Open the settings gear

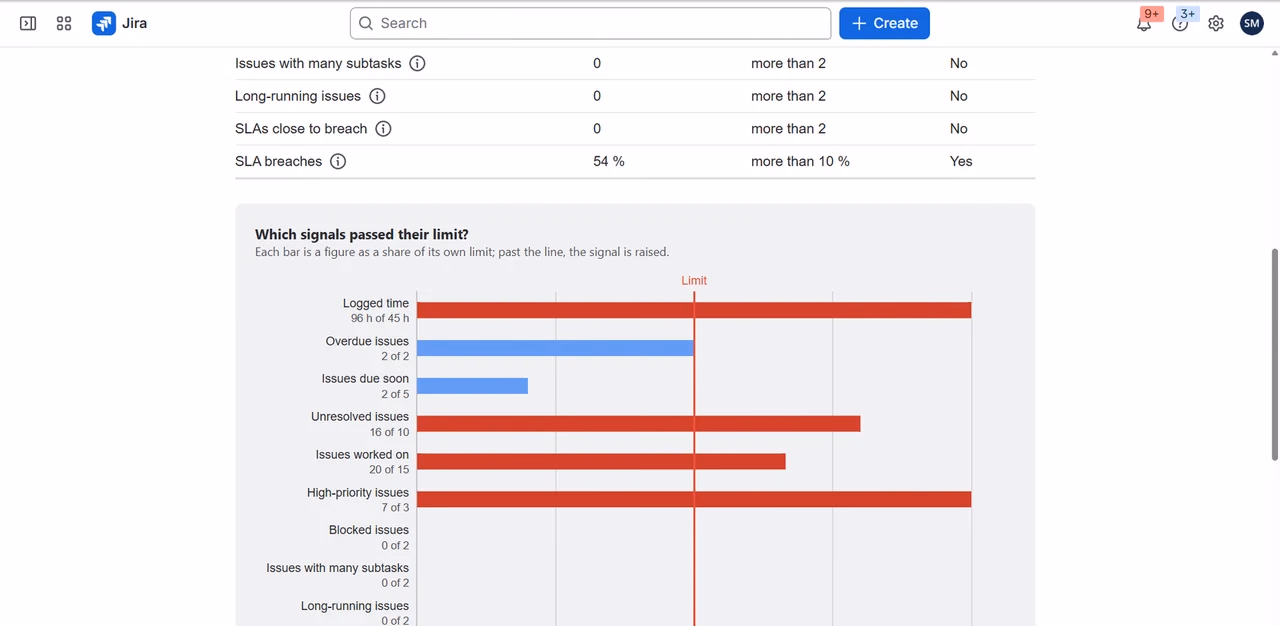click(1216, 23)
